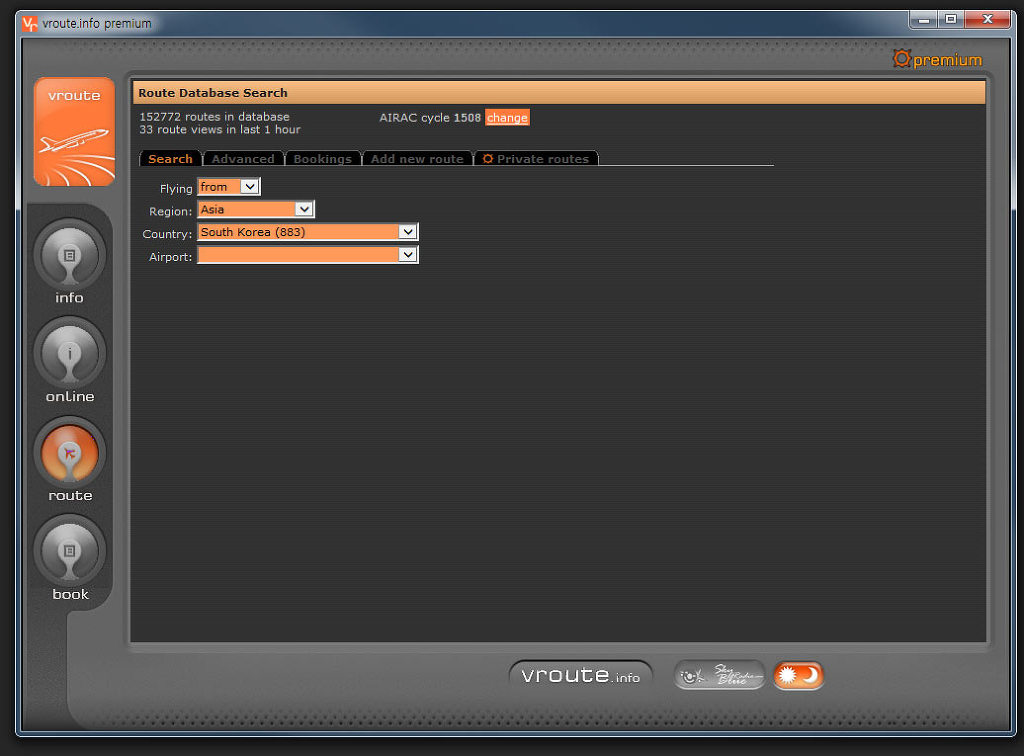Select the route sidebar button
This screenshot has width=1024, height=756.
(69, 454)
